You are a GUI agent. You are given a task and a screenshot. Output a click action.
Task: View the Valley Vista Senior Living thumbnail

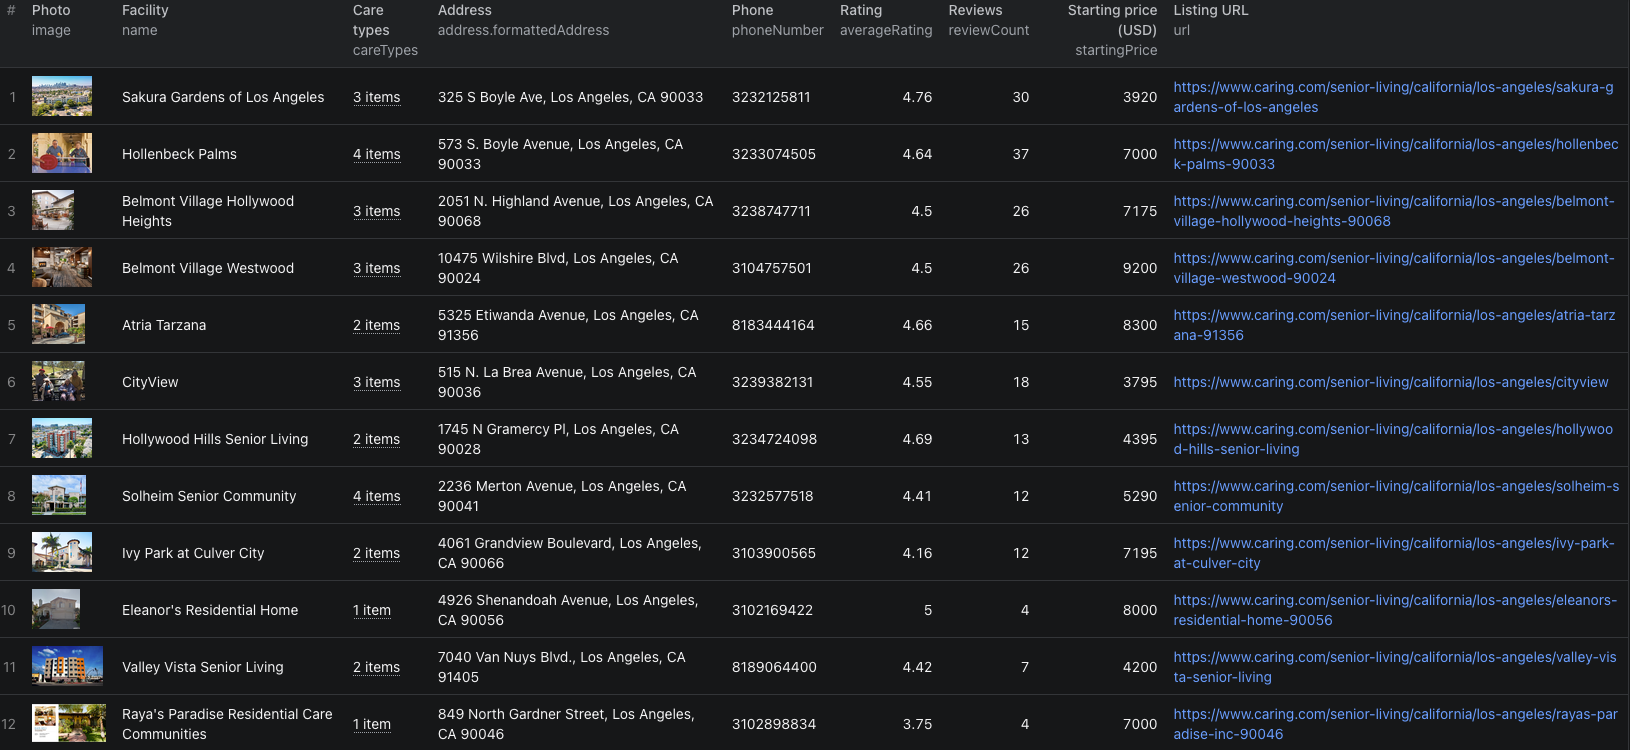pyautogui.click(x=67, y=666)
